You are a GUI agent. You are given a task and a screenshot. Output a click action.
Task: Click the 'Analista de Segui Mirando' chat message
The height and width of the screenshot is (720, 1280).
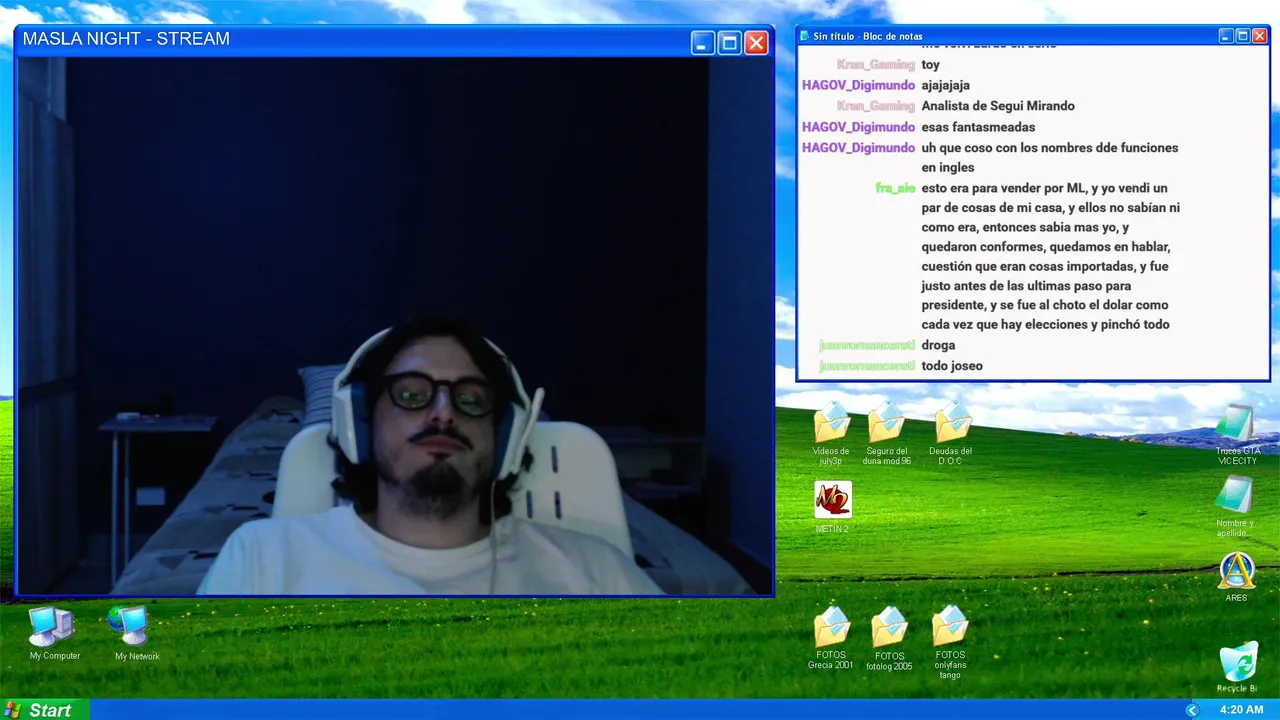pyautogui.click(x=998, y=106)
